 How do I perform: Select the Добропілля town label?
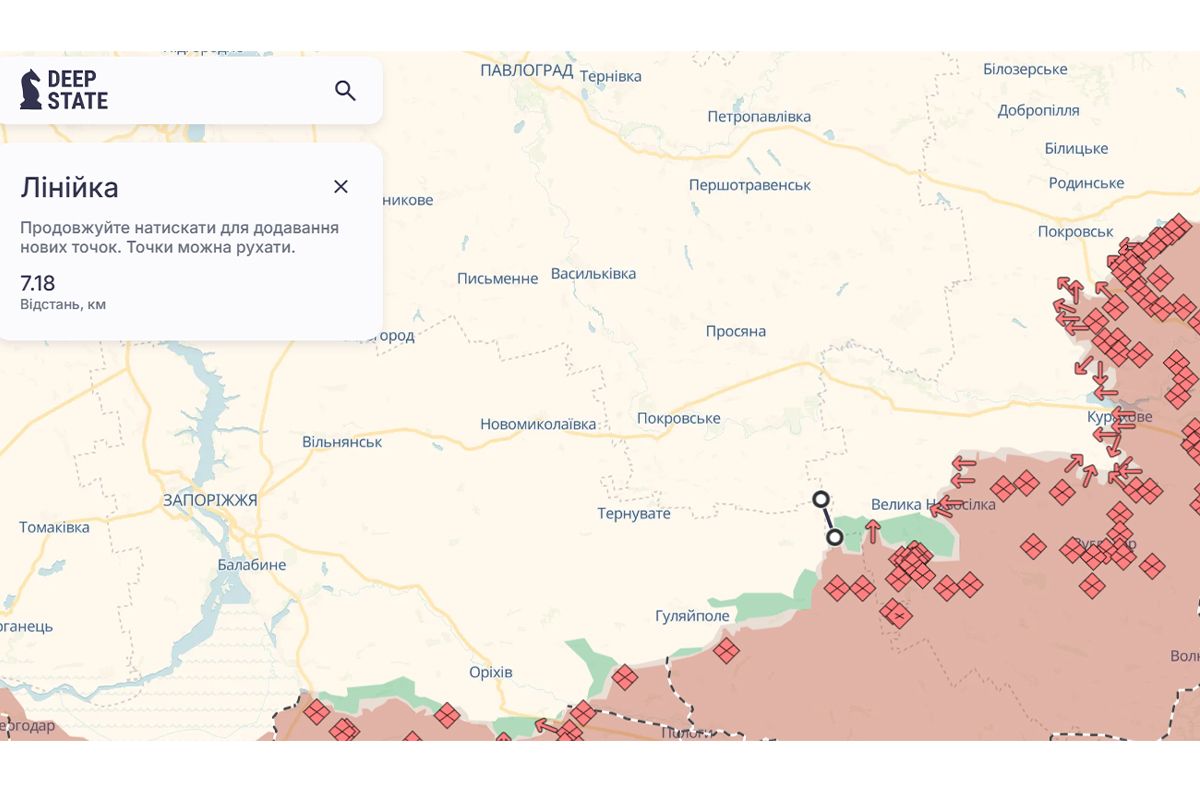[x=1038, y=110]
